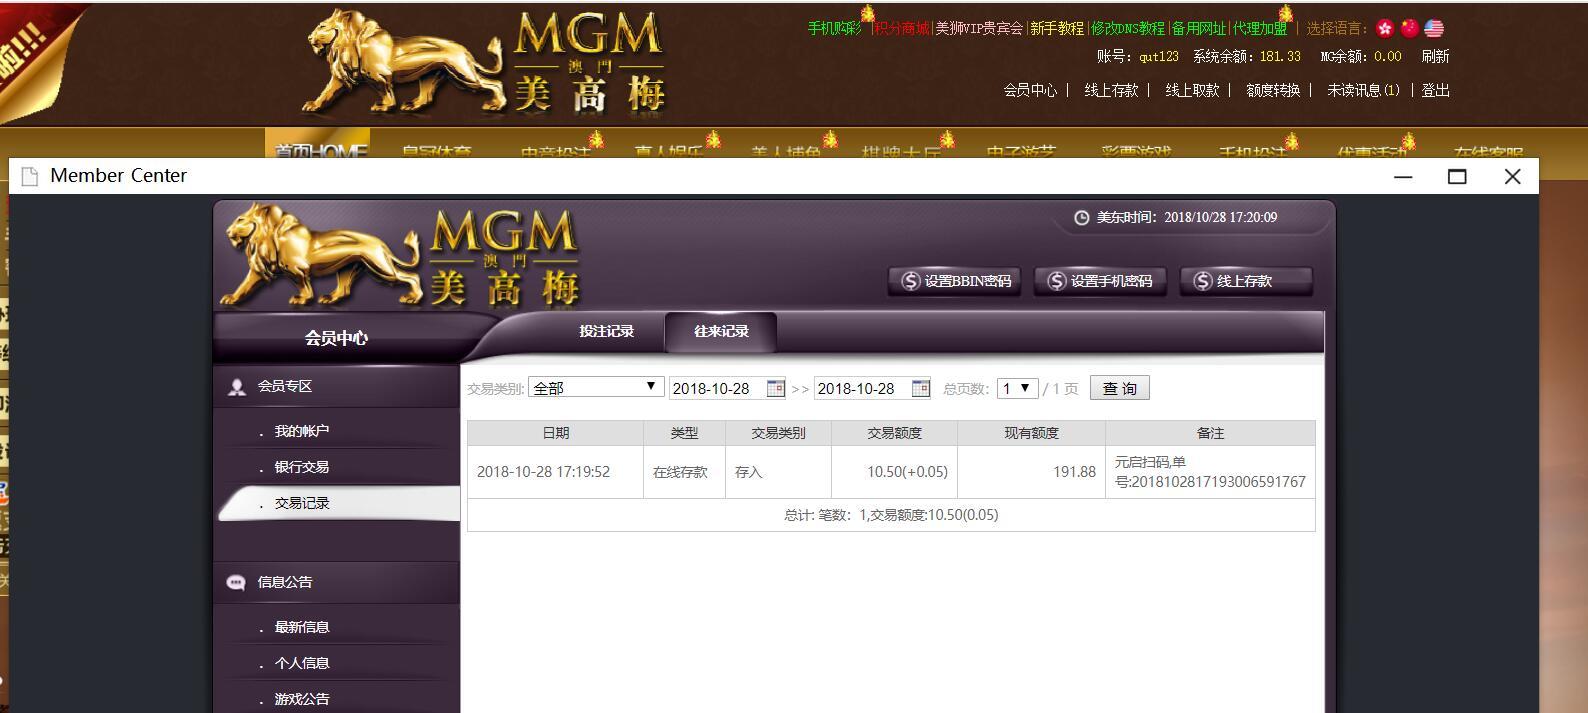Click the 设置手机密码 button

1100,281
